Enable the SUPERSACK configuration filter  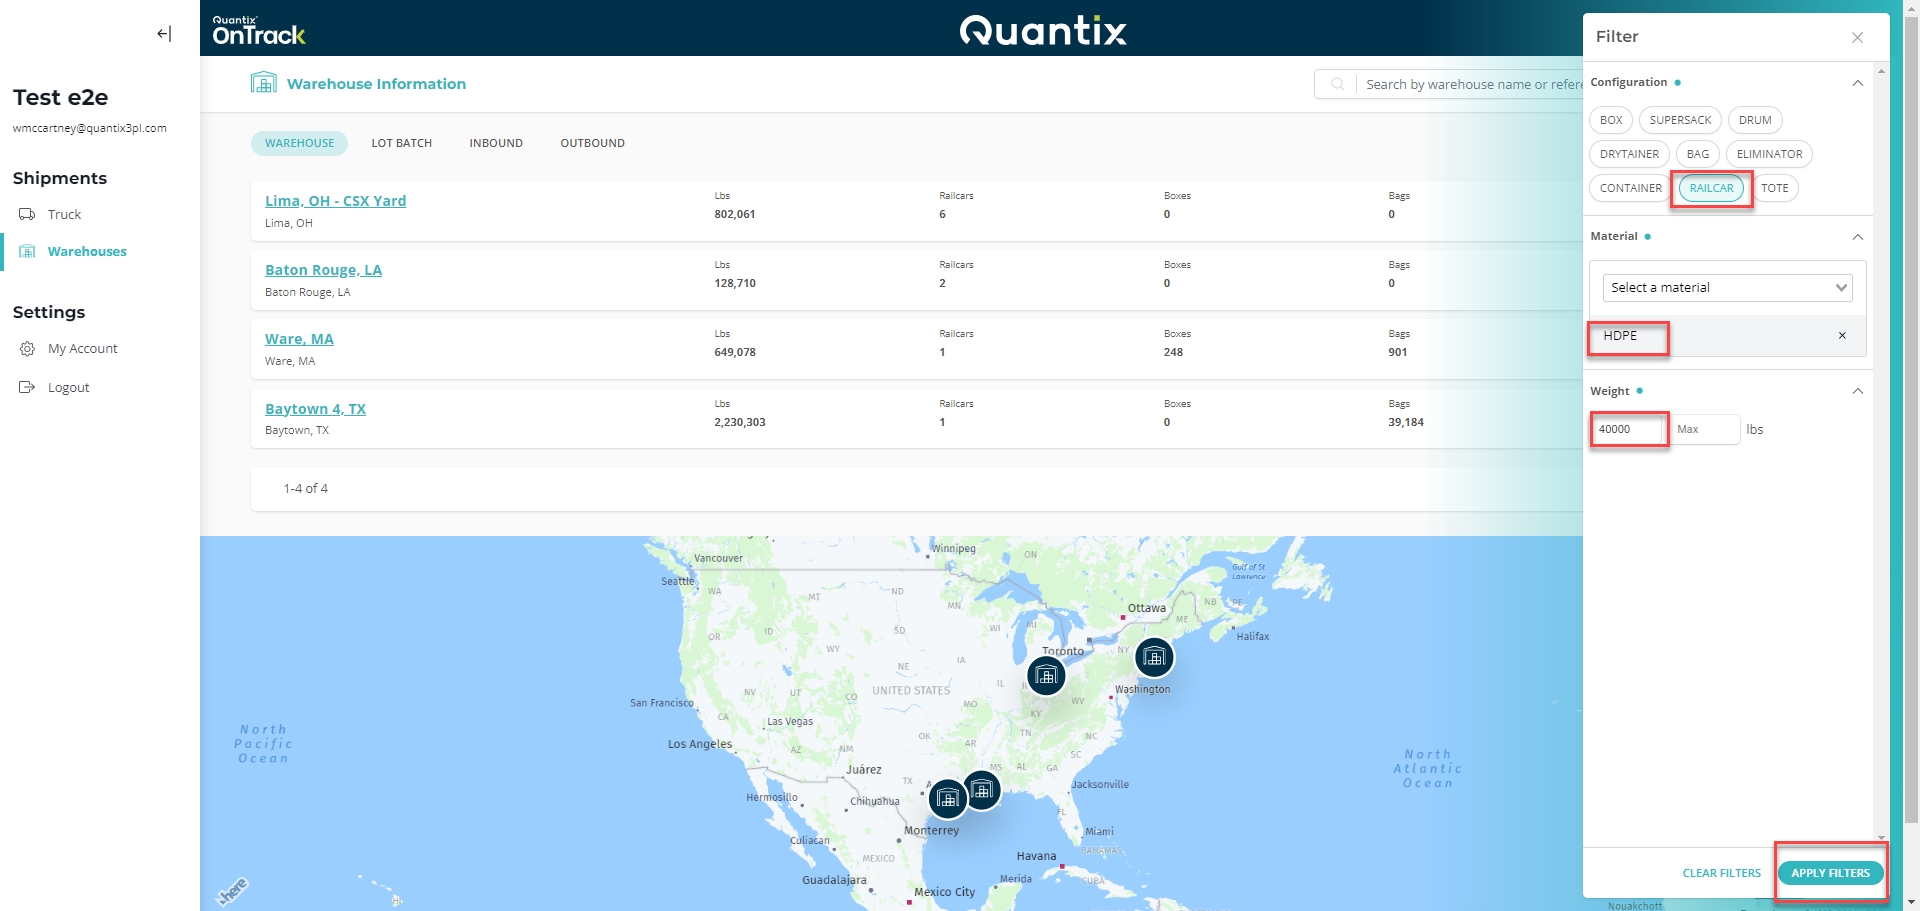point(1679,120)
